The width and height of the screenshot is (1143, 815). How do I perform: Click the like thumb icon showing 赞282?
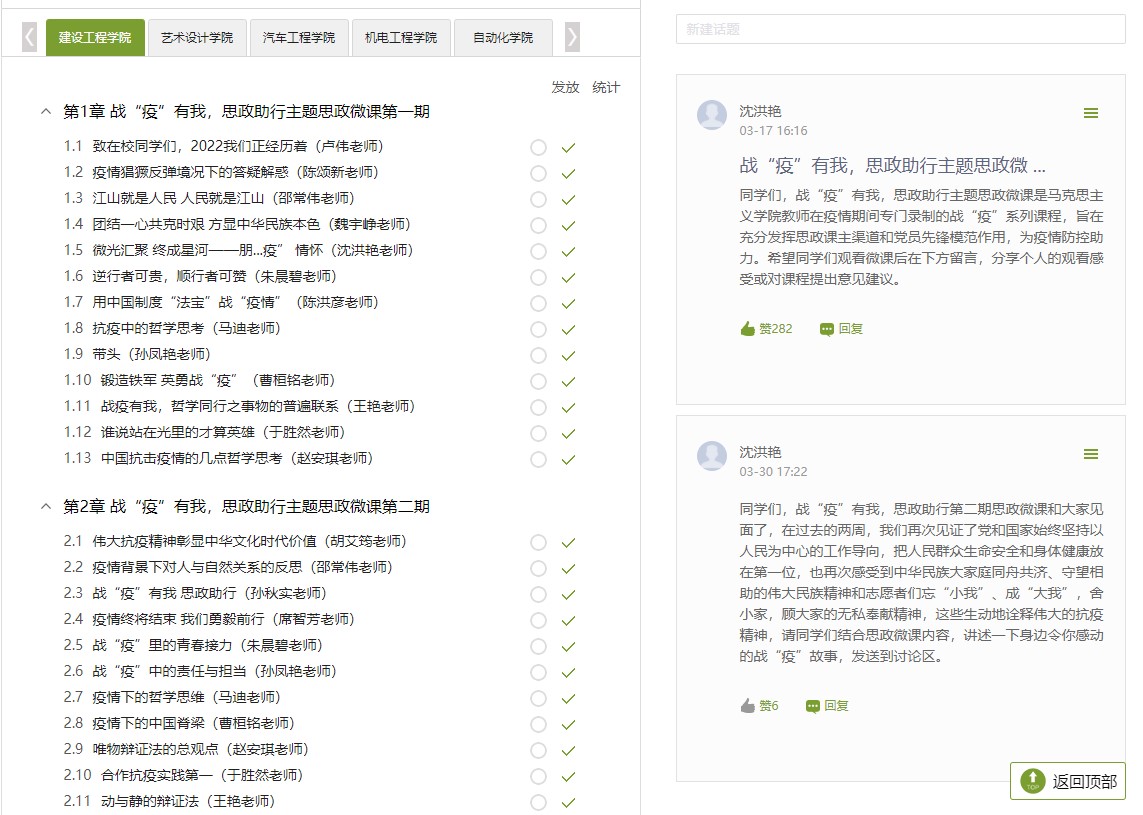[748, 329]
